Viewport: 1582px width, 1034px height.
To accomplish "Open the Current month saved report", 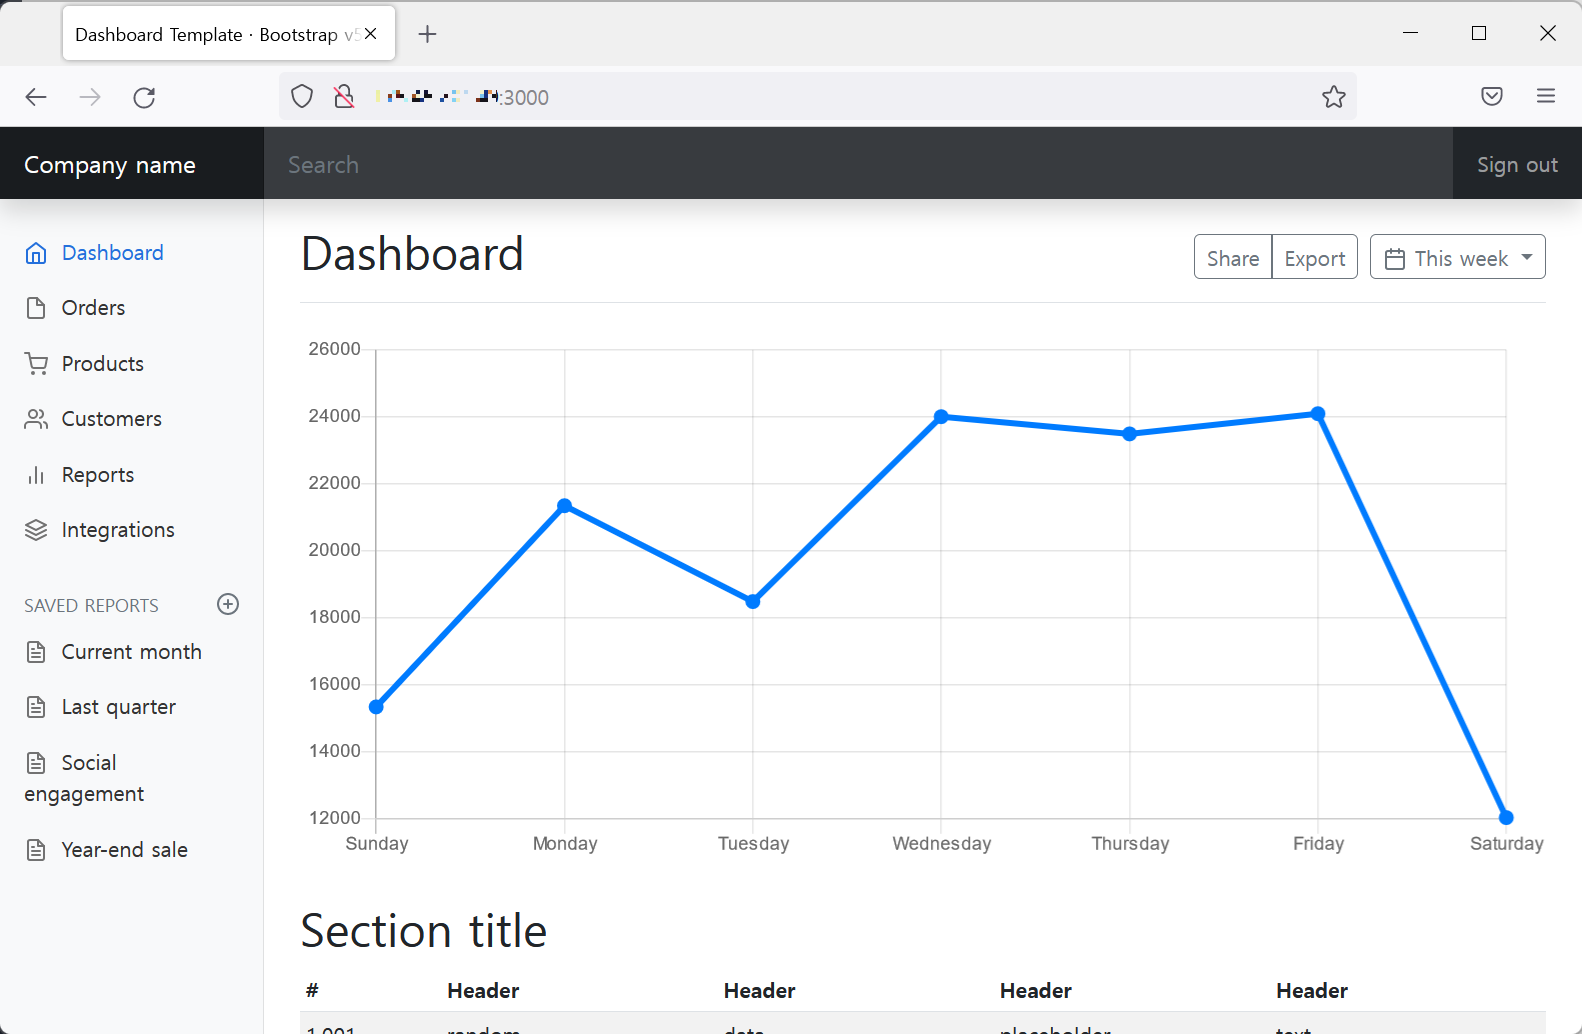I will tap(132, 652).
